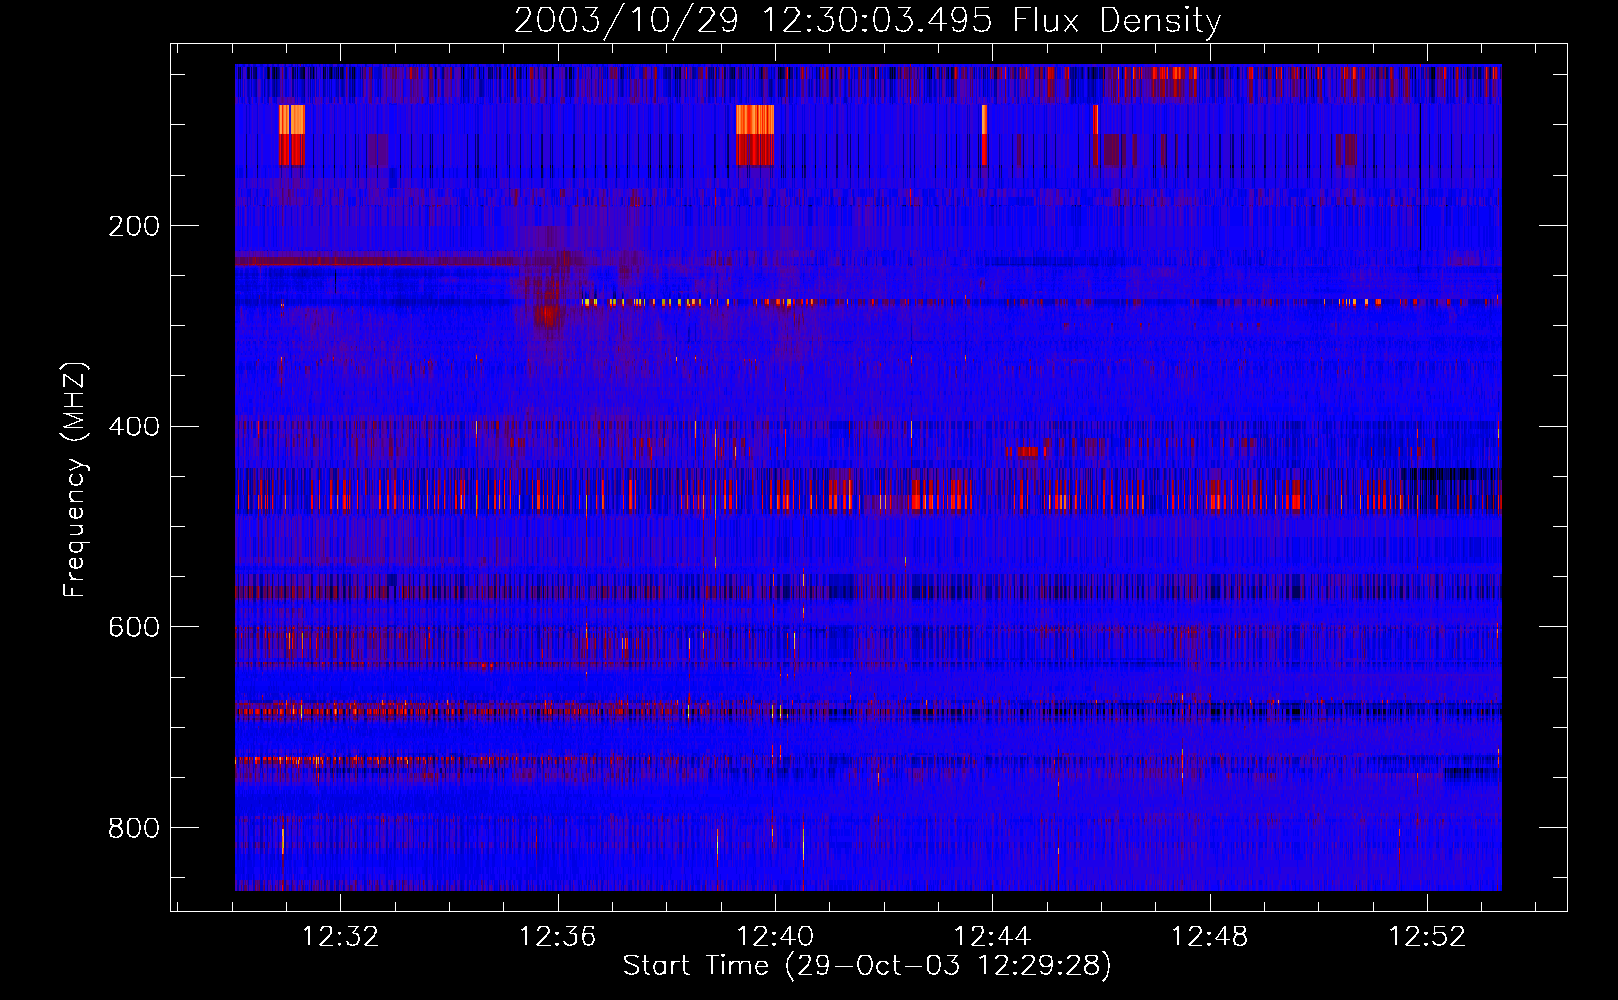Click the 400 frequency tick label
This screenshot has width=1618, height=1000.
(x=134, y=427)
